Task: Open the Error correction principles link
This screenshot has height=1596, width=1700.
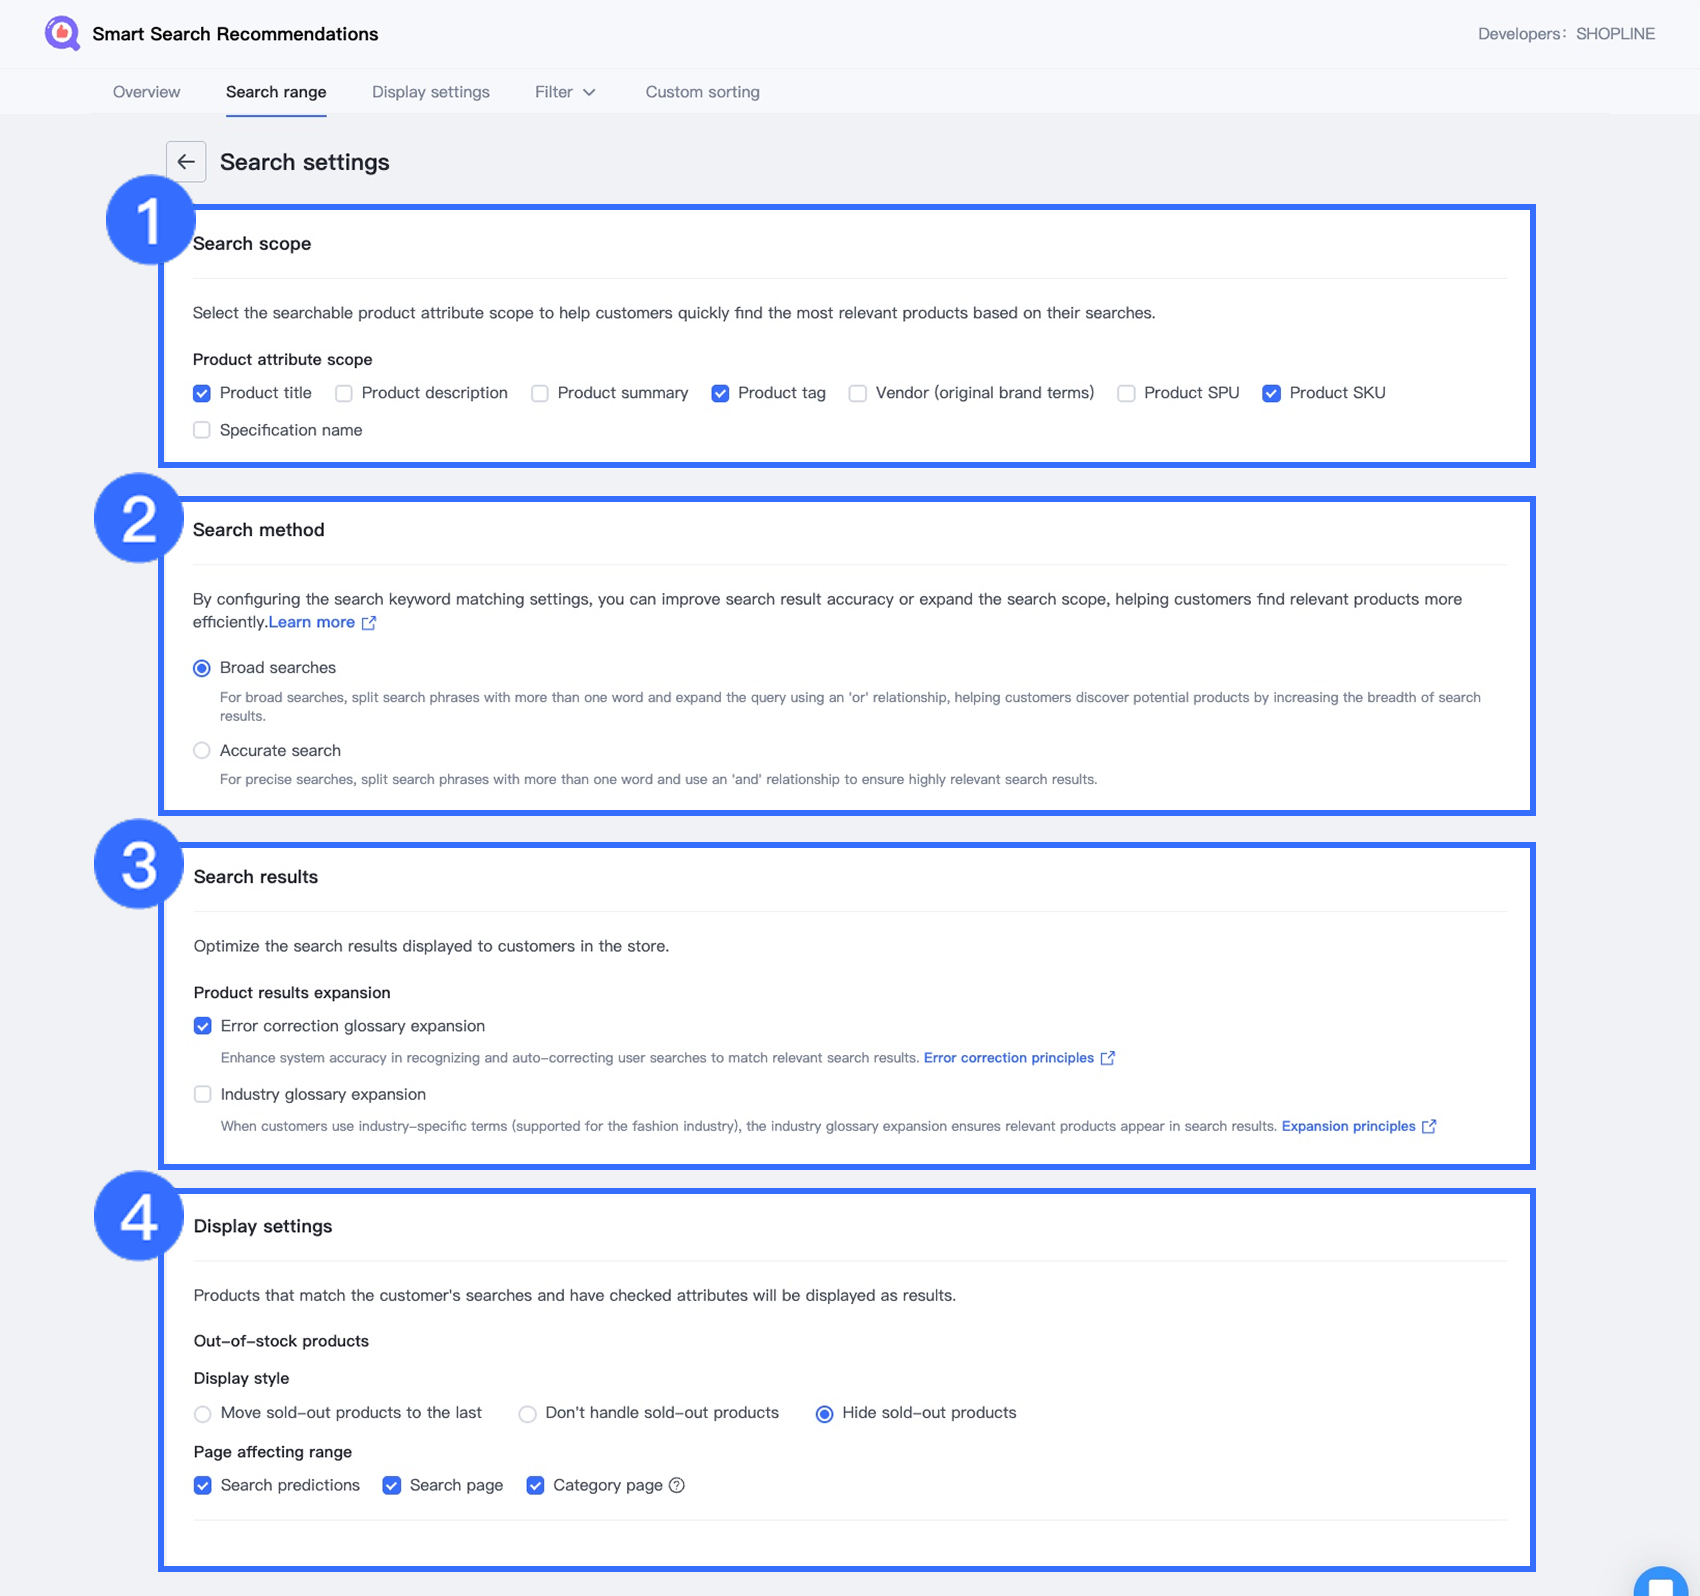Action: (x=1008, y=1058)
